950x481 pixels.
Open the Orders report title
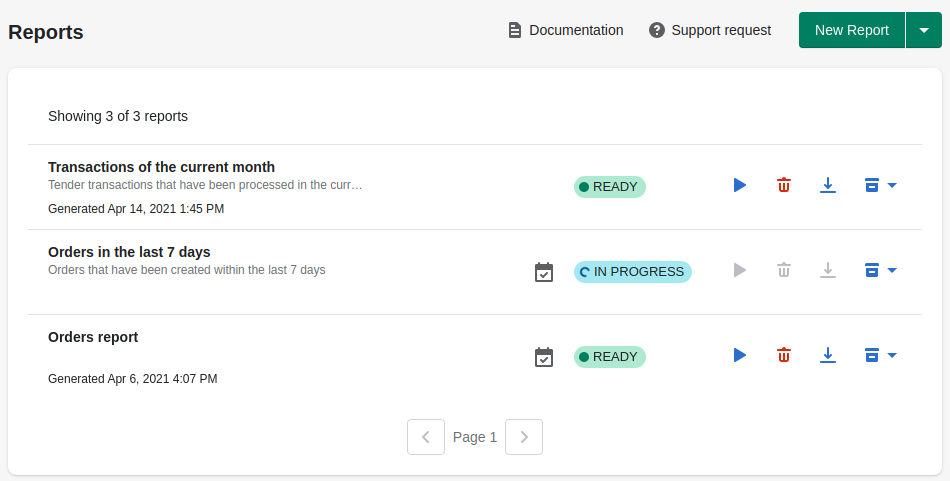click(93, 337)
